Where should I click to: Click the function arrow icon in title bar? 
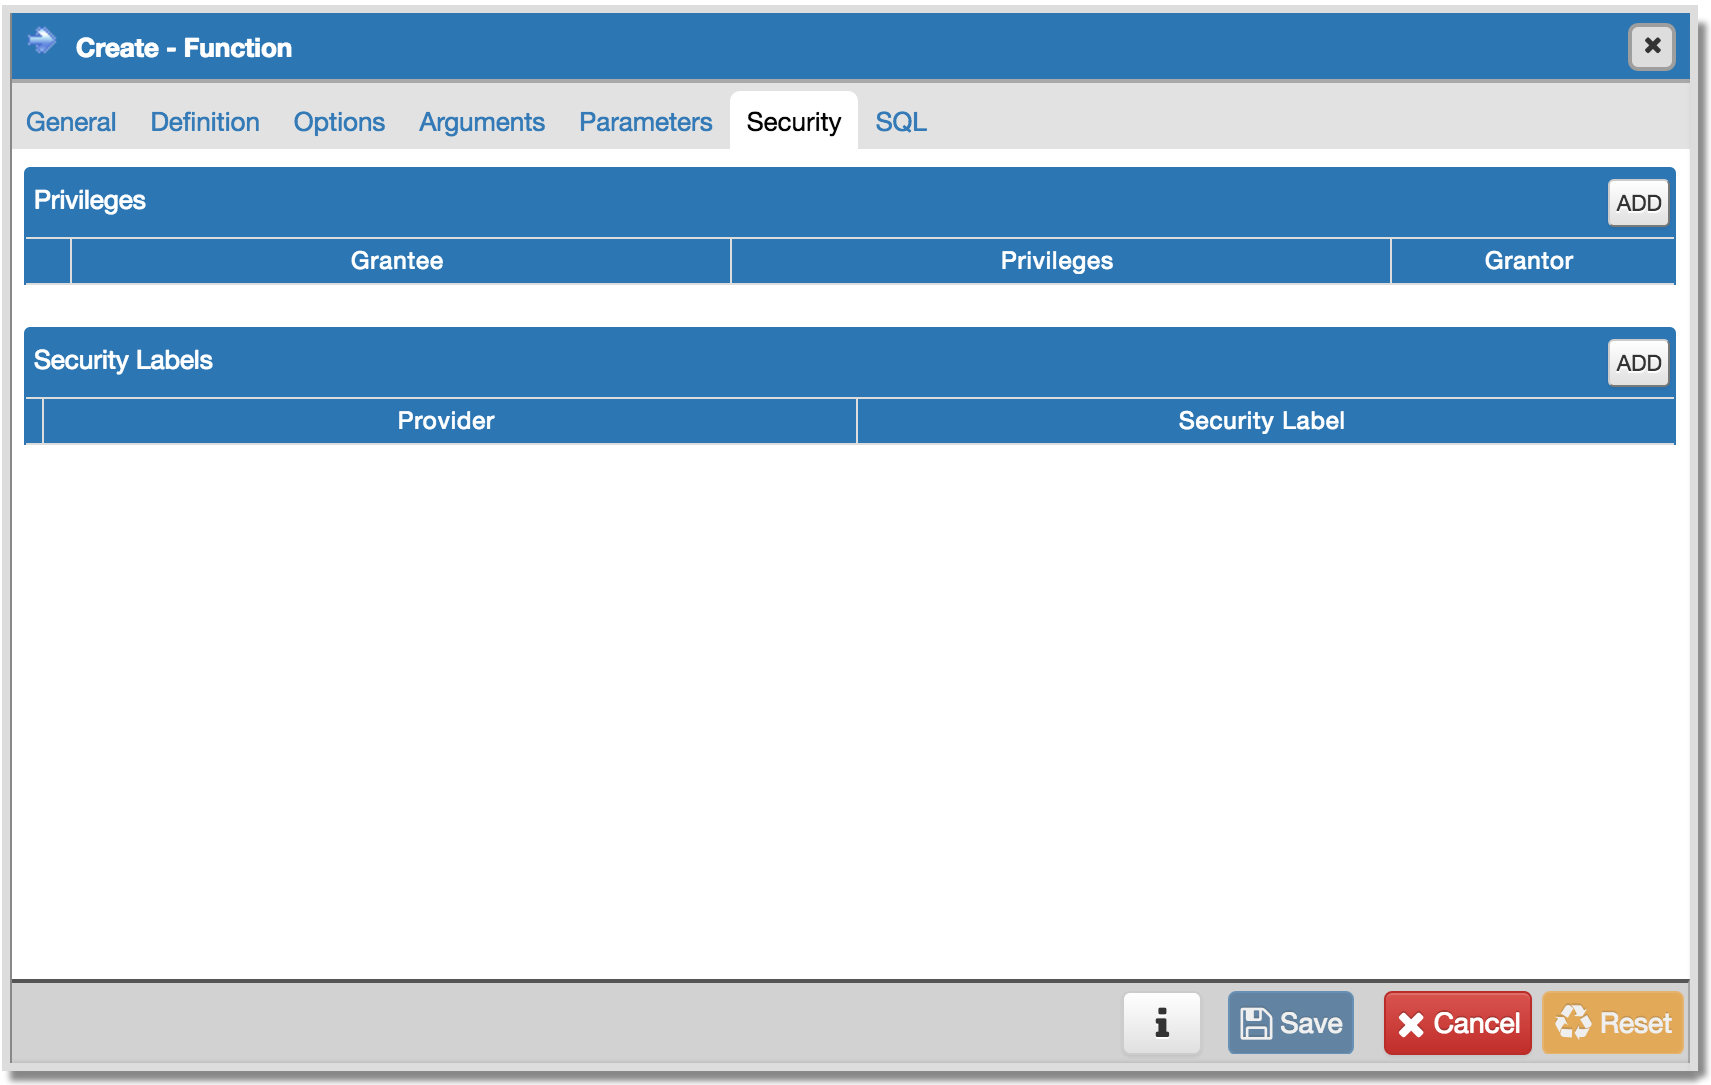click(x=42, y=42)
